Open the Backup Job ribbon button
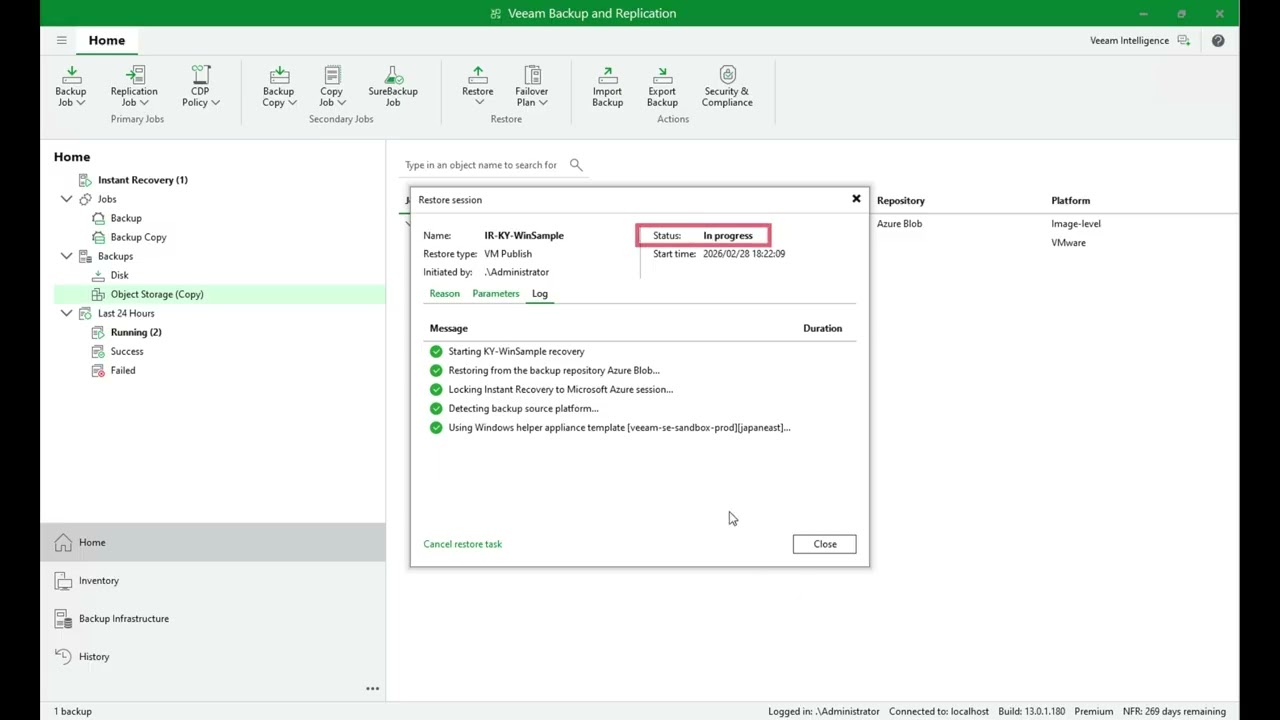1280x720 pixels. point(71,87)
